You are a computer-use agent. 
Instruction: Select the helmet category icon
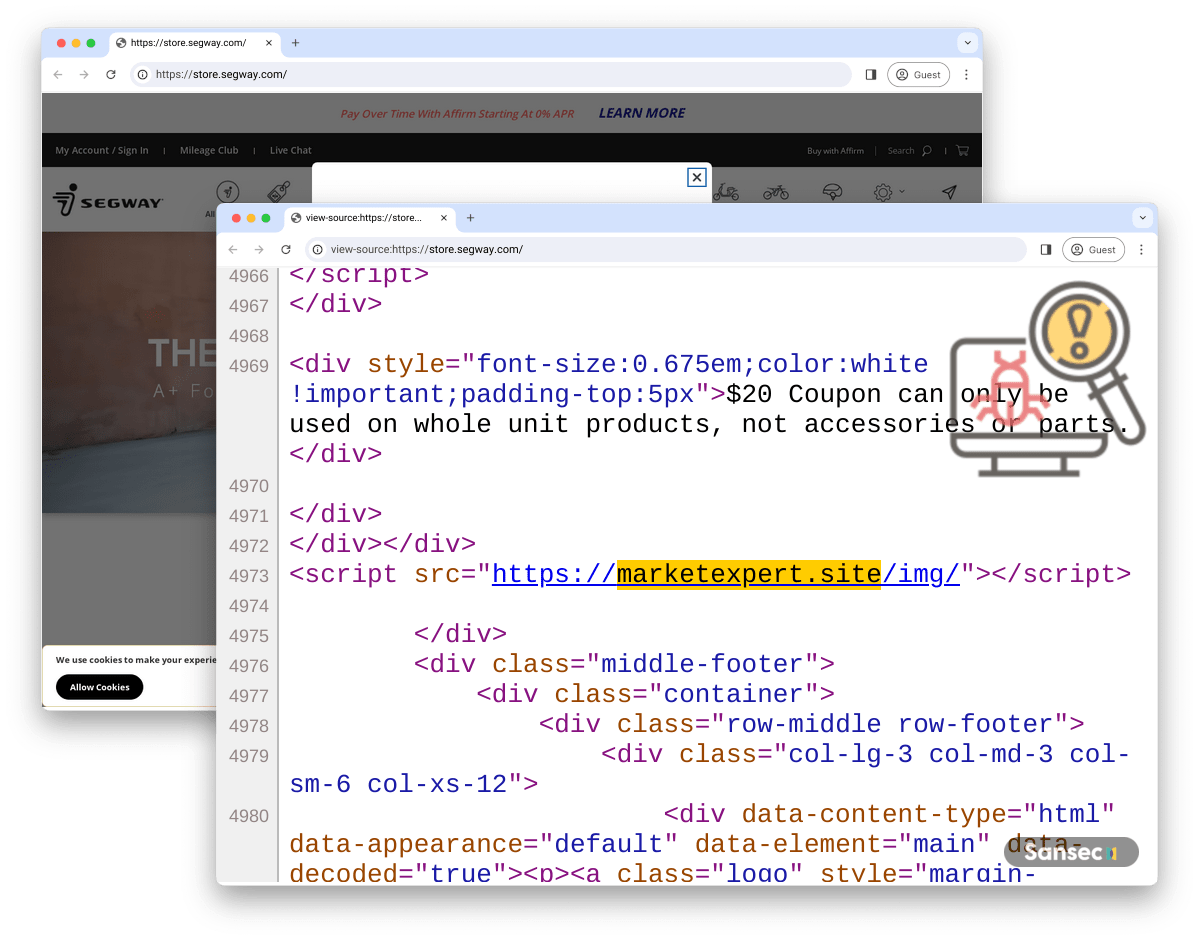point(831,192)
